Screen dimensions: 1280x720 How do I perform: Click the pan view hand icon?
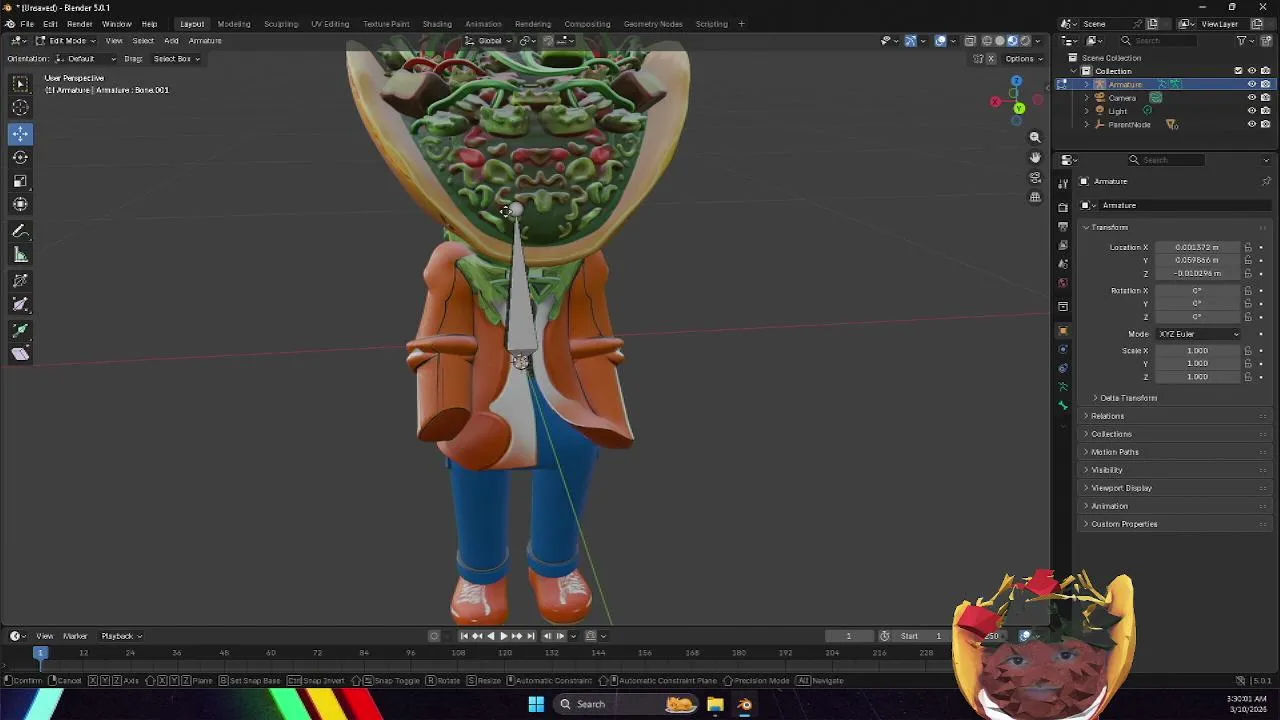click(1035, 157)
